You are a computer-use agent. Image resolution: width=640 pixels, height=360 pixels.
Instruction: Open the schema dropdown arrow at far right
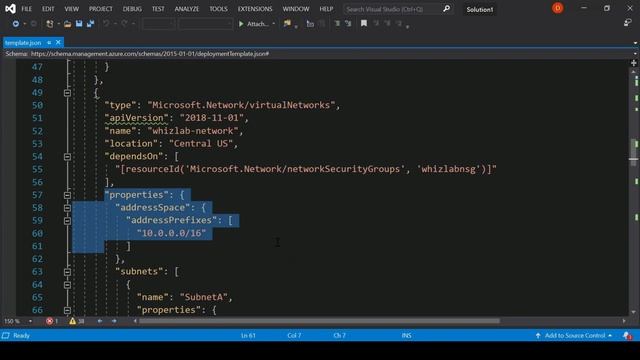(635, 53)
